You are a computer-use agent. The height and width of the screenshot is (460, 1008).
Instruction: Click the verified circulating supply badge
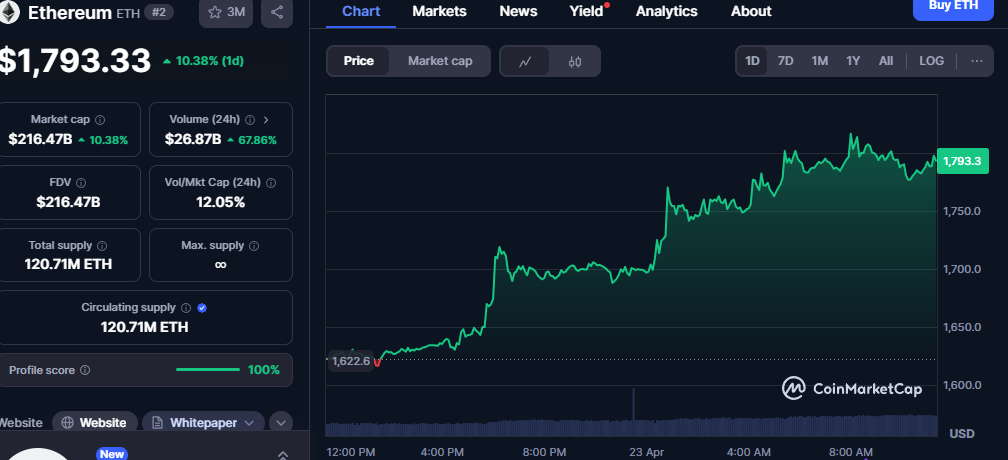(202, 308)
